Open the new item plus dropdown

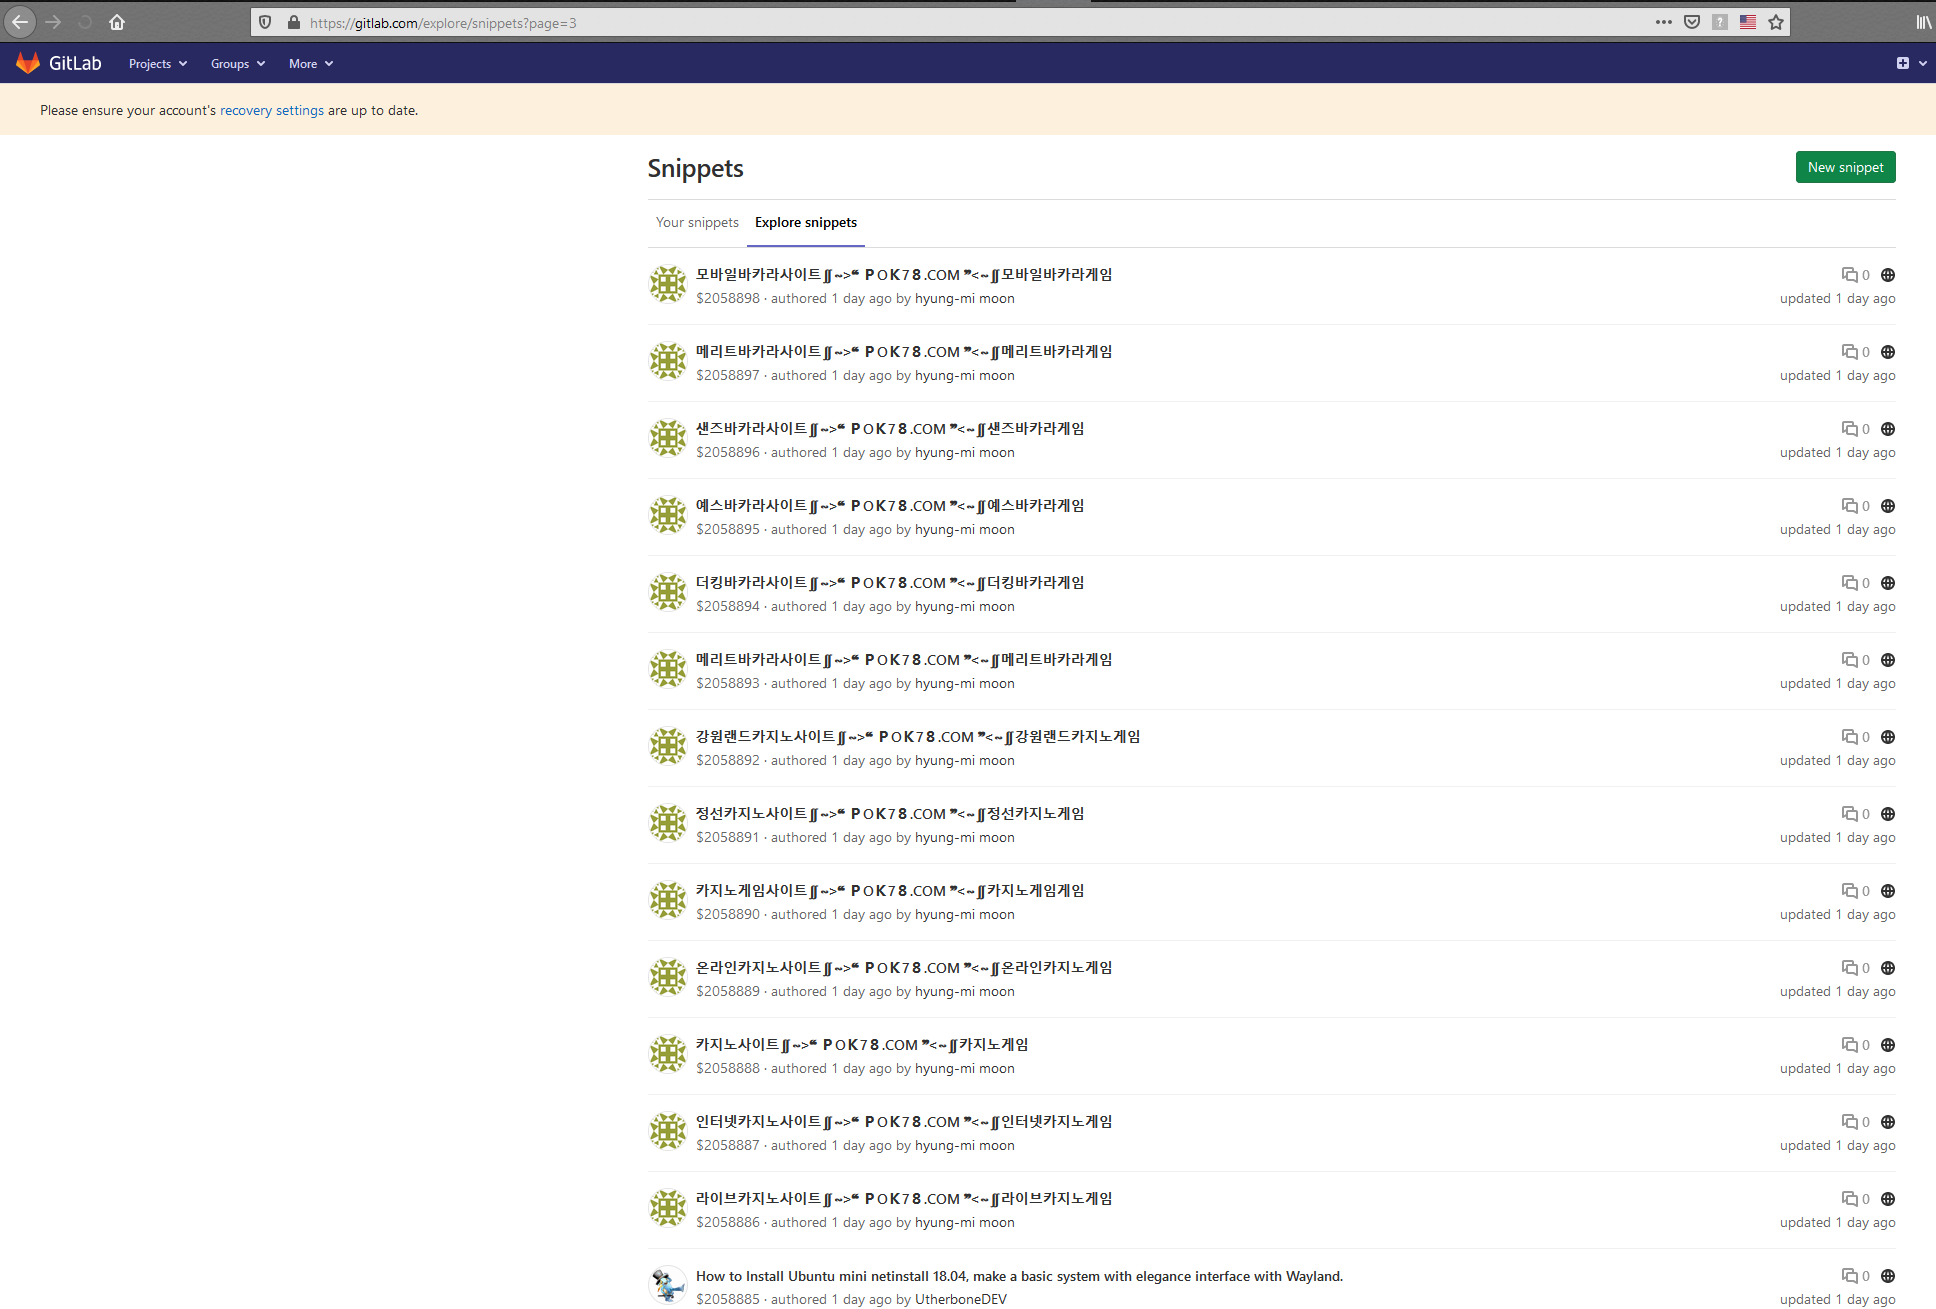[1910, 63]
